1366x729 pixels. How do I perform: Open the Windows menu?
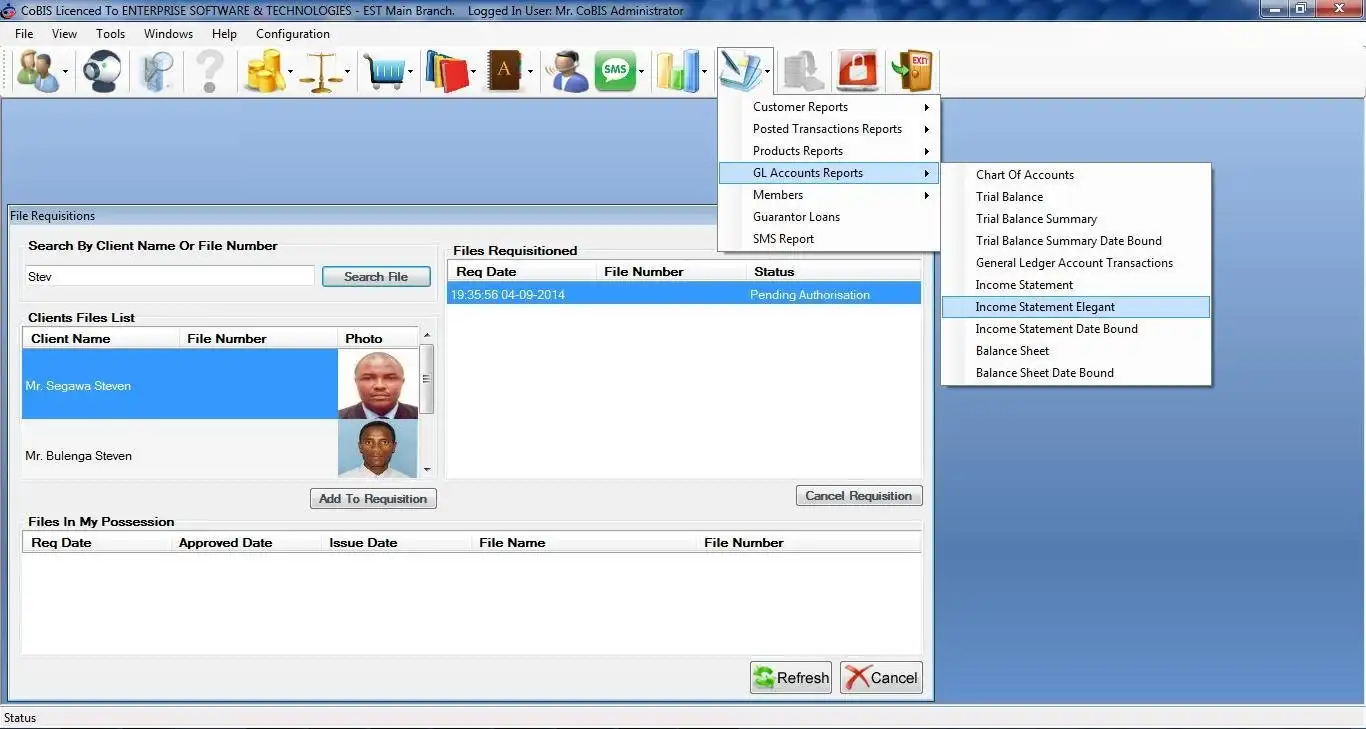[x=168, y=33]
